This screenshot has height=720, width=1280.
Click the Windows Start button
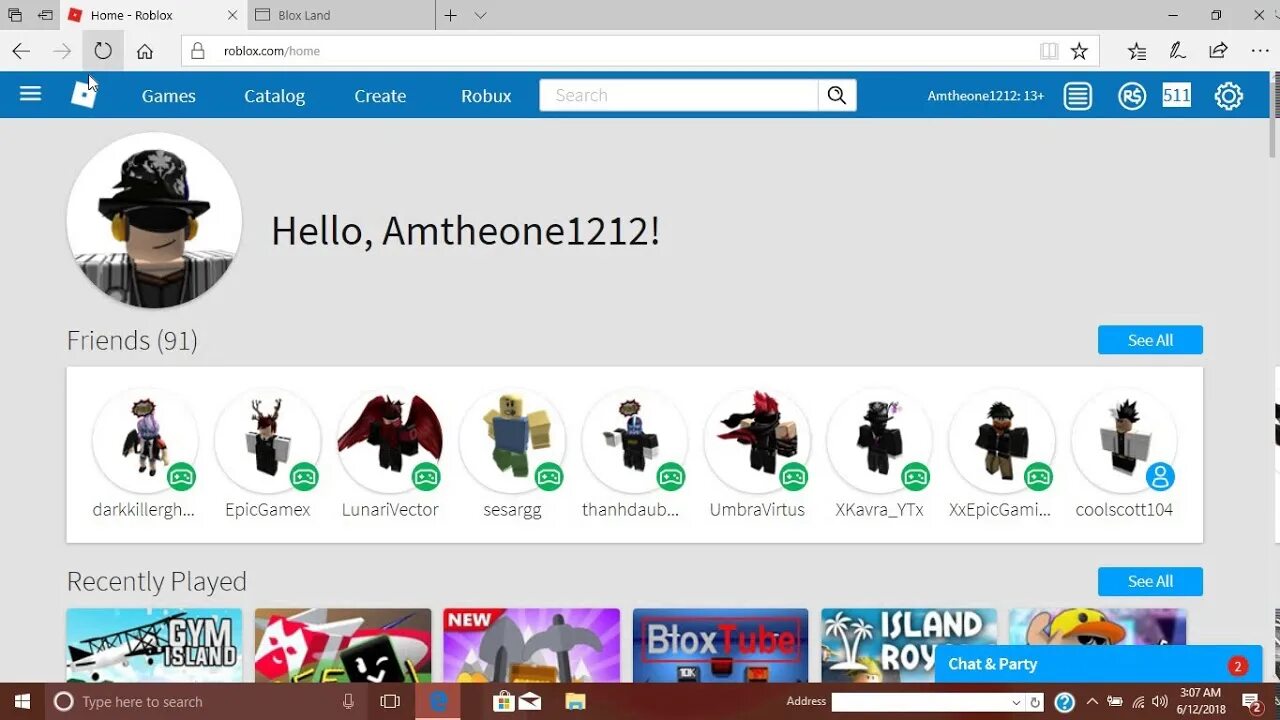[x=22, y=701]
